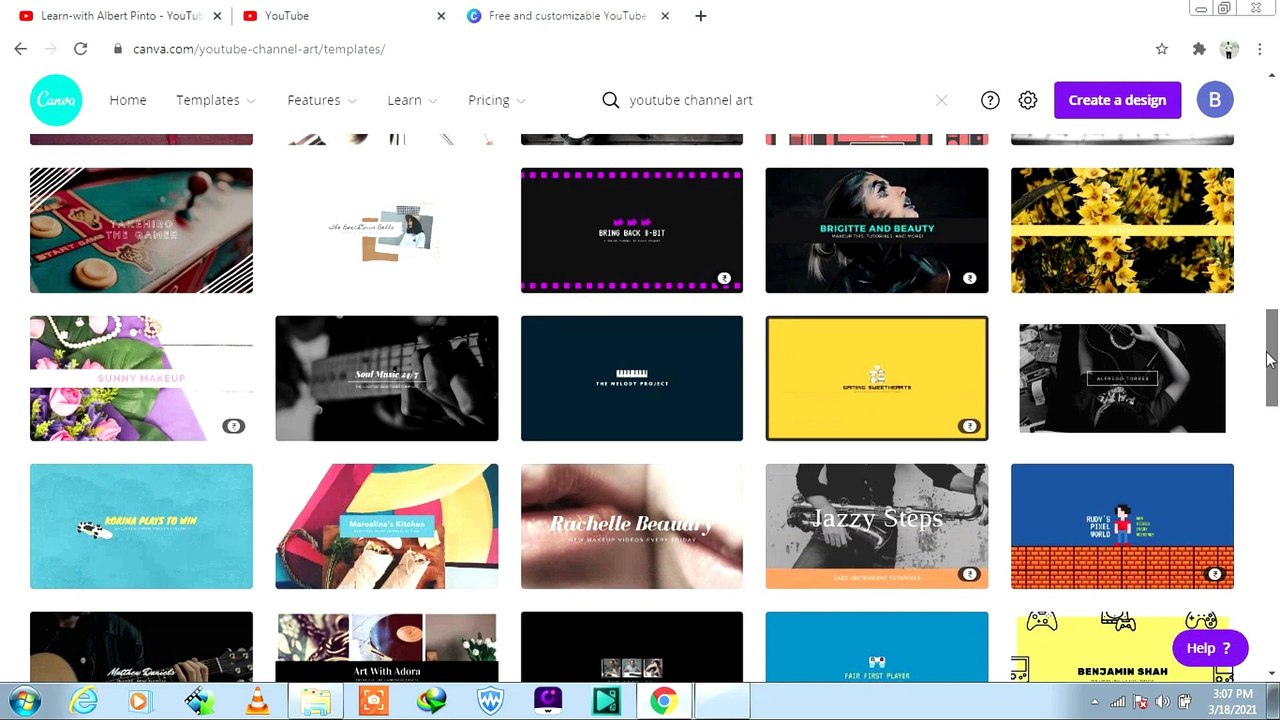Open VLC media player from the taskbar

pyautogui.click(x=258, y=701)
